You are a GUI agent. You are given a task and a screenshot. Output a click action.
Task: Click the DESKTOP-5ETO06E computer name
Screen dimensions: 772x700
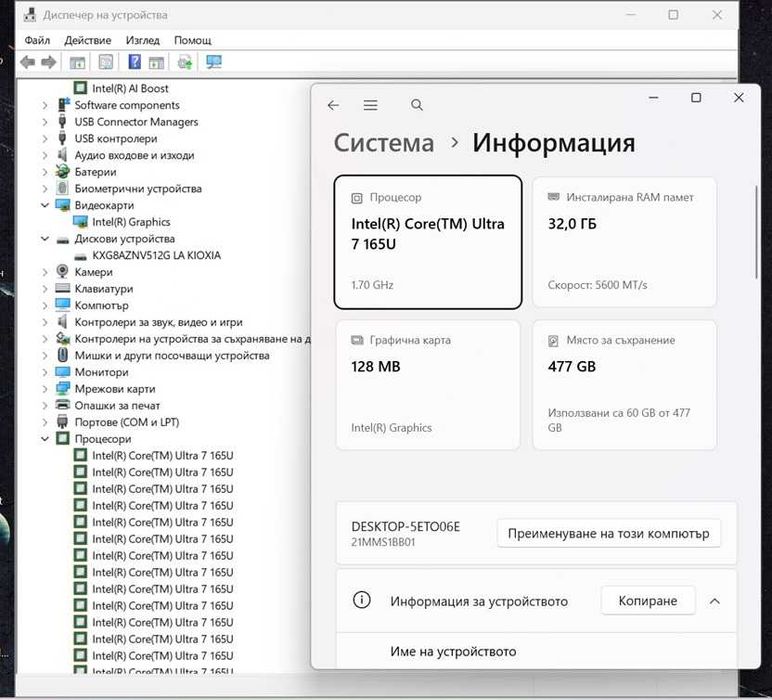405,526
